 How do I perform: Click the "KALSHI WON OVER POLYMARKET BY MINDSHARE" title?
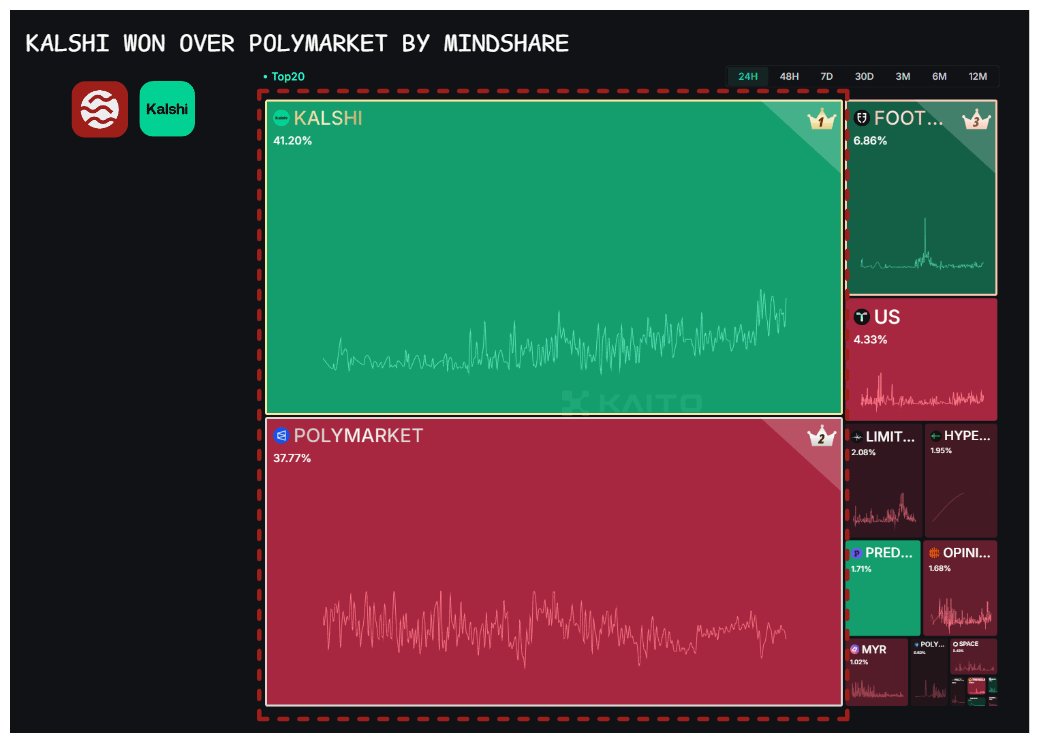click(297, 44)
